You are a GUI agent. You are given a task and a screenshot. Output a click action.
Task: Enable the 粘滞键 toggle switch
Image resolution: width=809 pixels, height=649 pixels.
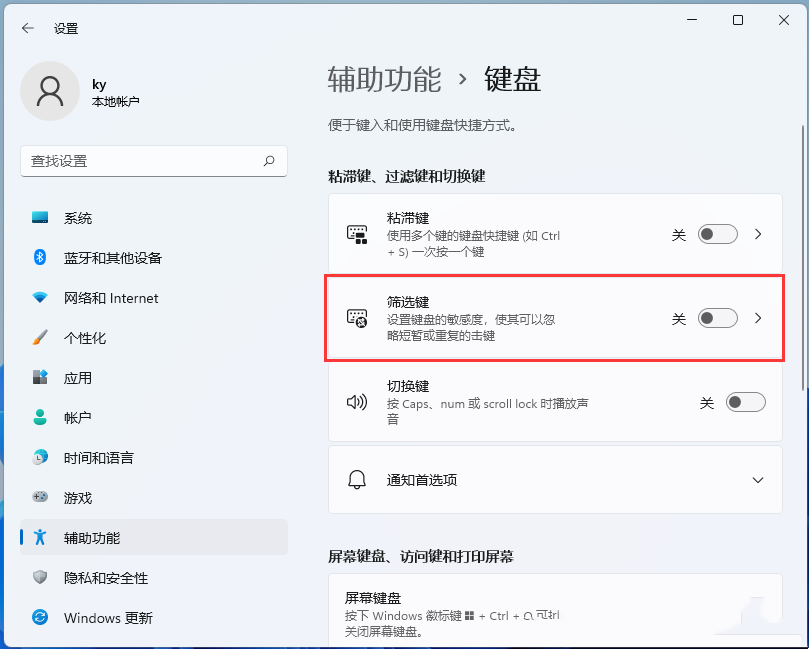point(717,233)
